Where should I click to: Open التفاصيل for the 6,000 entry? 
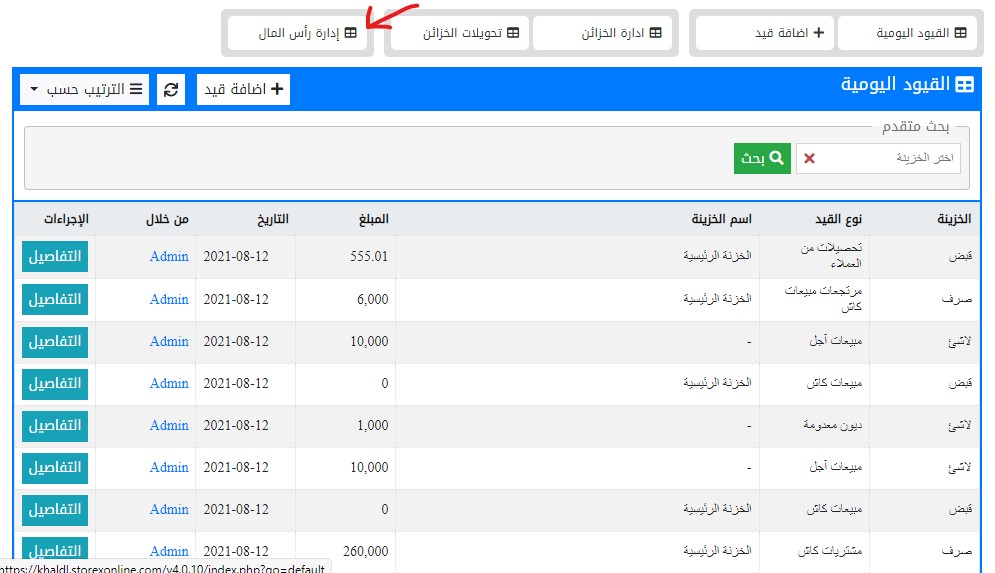pos(55,300)
